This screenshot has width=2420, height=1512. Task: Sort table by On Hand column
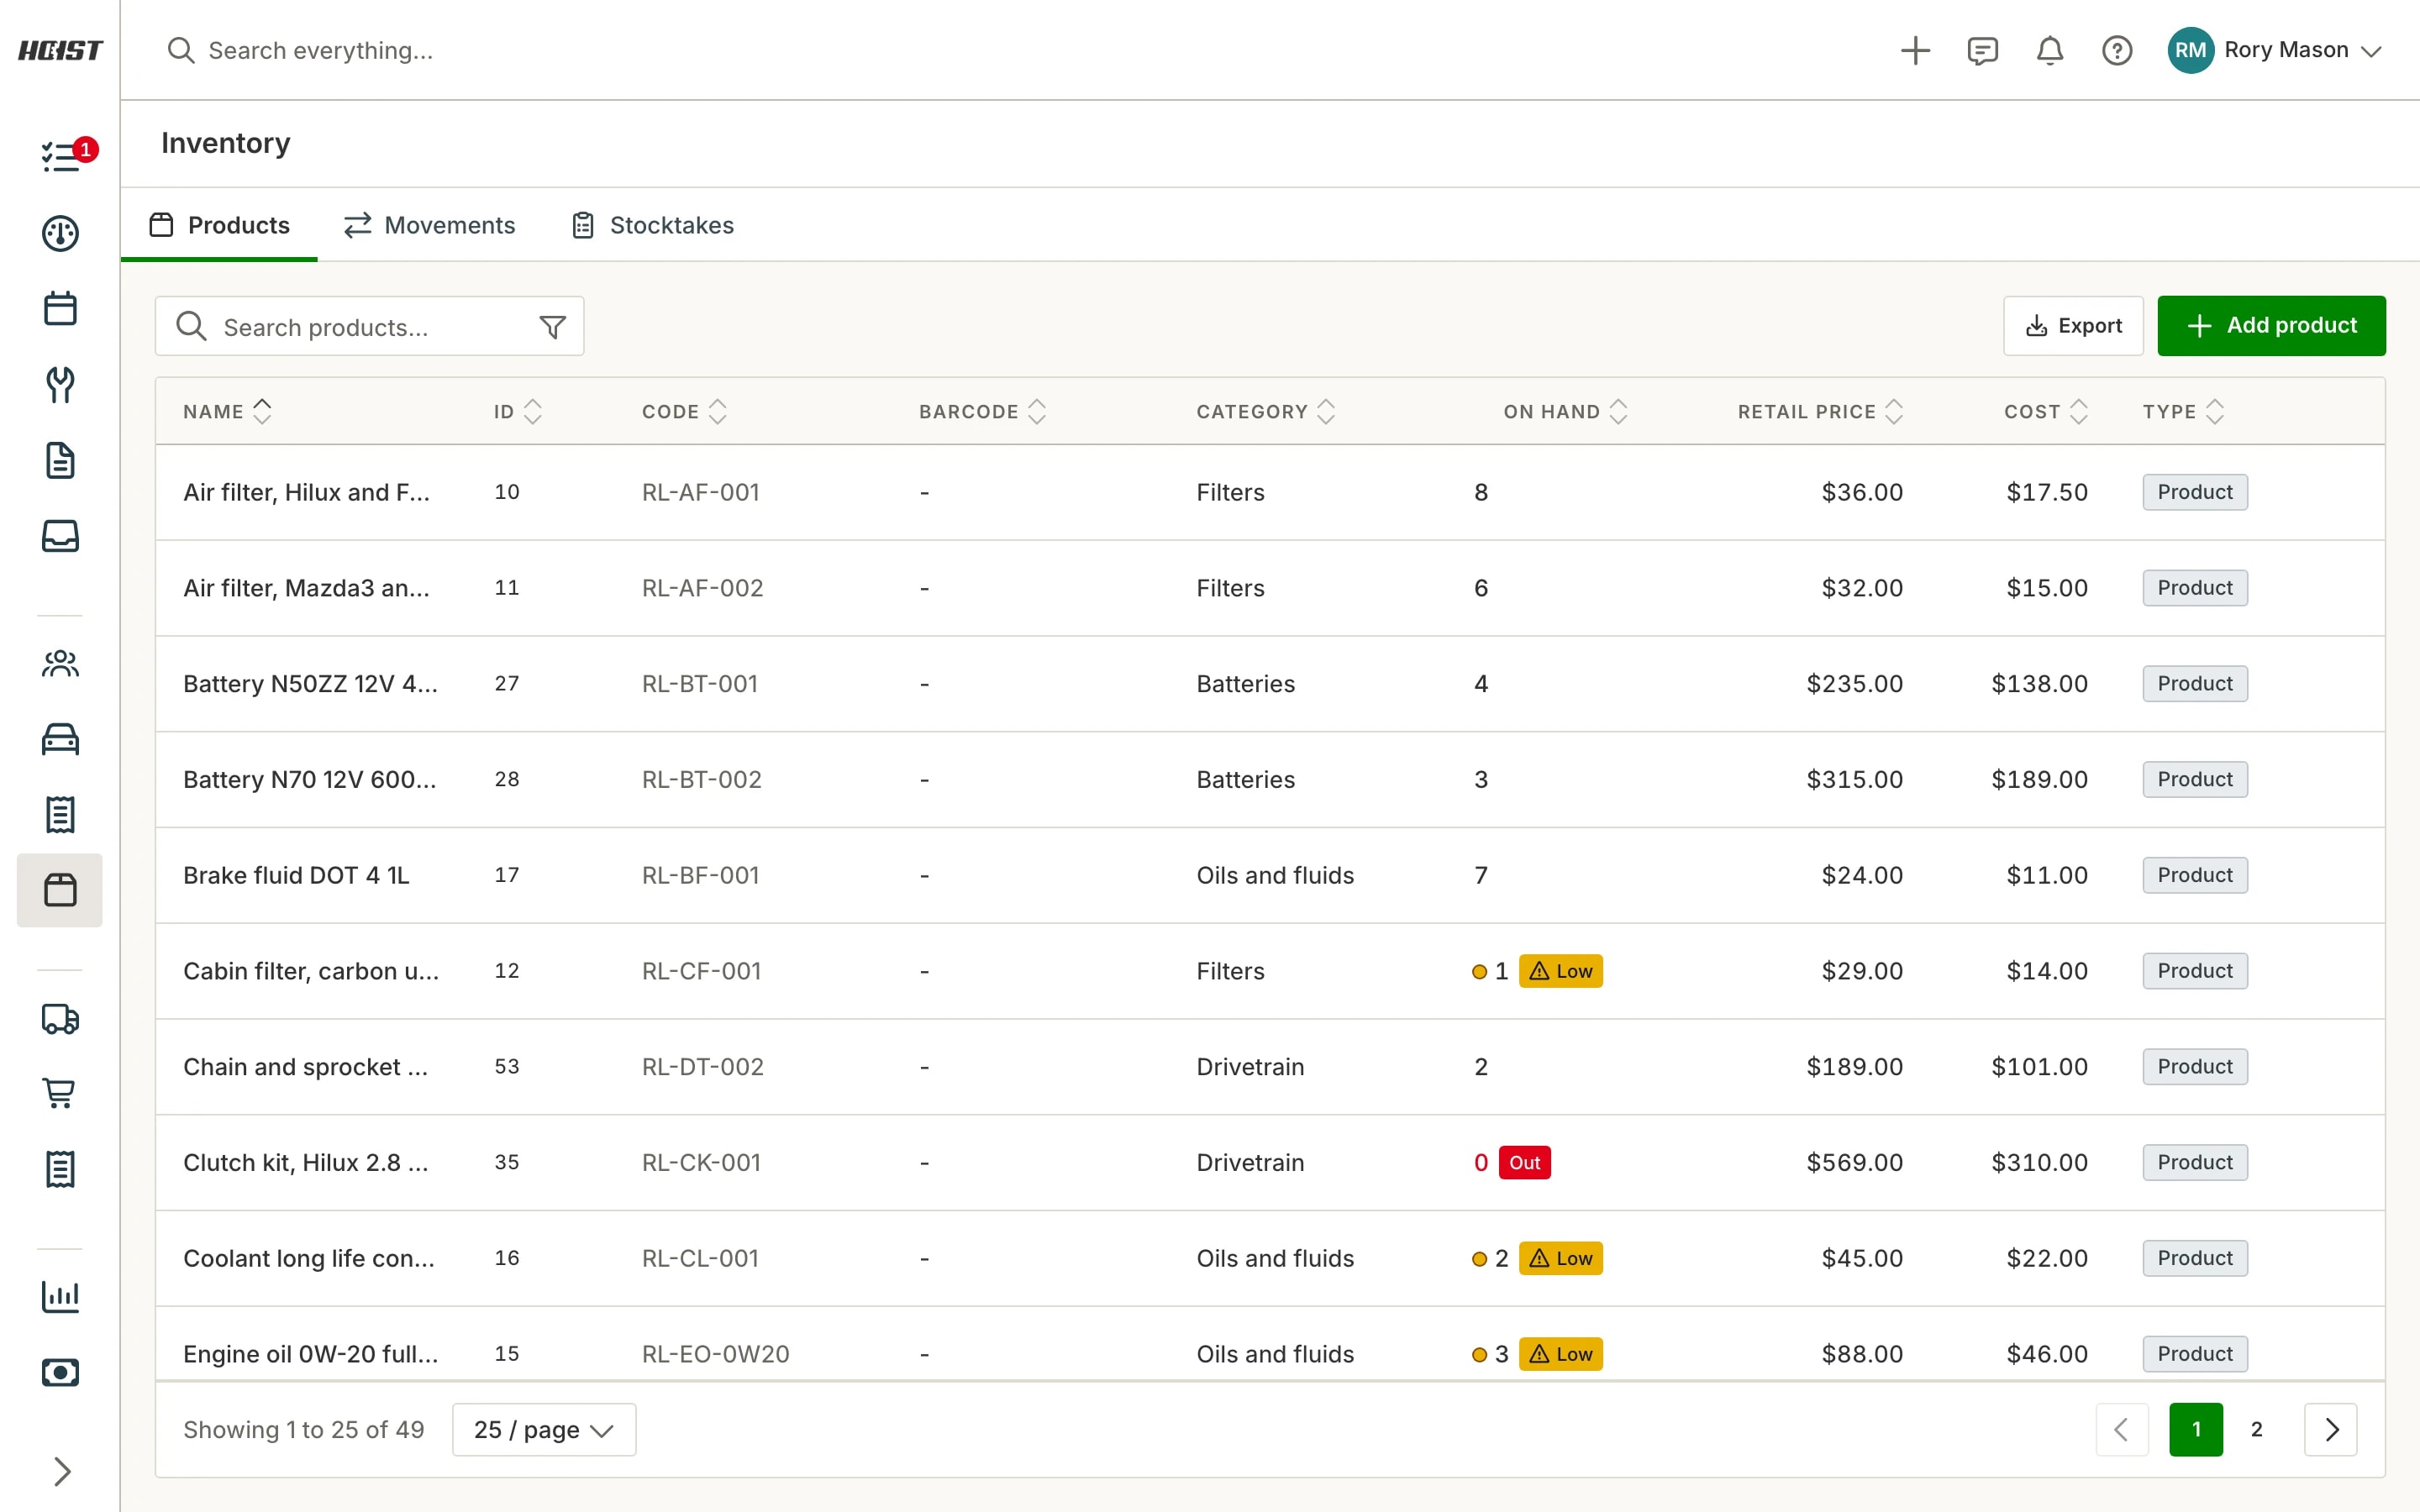[1565, 411]
